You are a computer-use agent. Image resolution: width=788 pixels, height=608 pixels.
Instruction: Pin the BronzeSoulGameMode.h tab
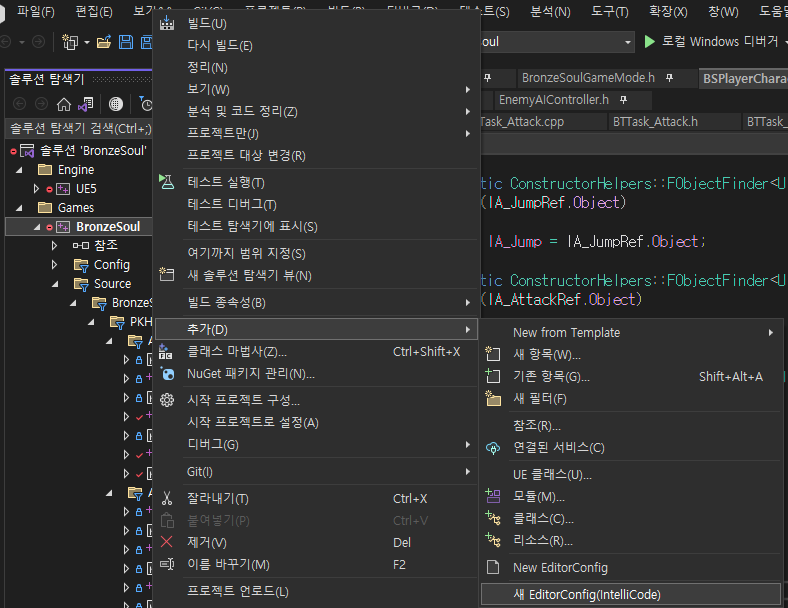[x=669, y=78]
